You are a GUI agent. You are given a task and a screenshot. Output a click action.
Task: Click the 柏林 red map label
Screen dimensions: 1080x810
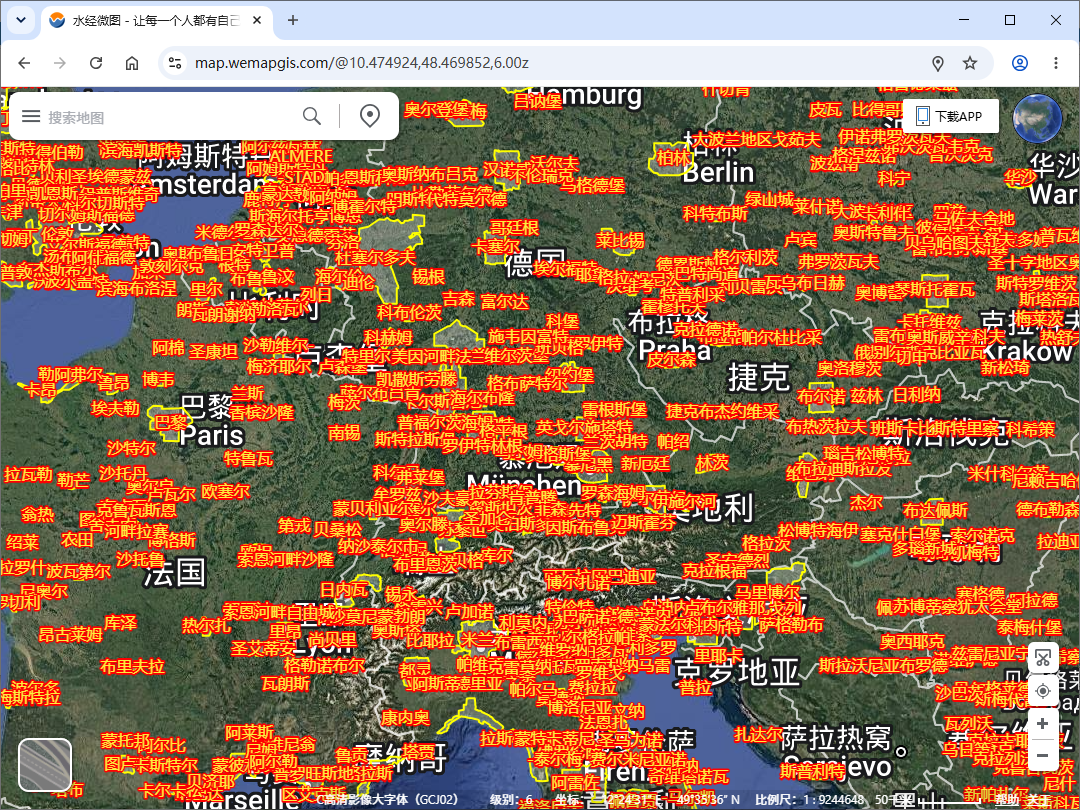pyautogui.click(x=672, y=158)
